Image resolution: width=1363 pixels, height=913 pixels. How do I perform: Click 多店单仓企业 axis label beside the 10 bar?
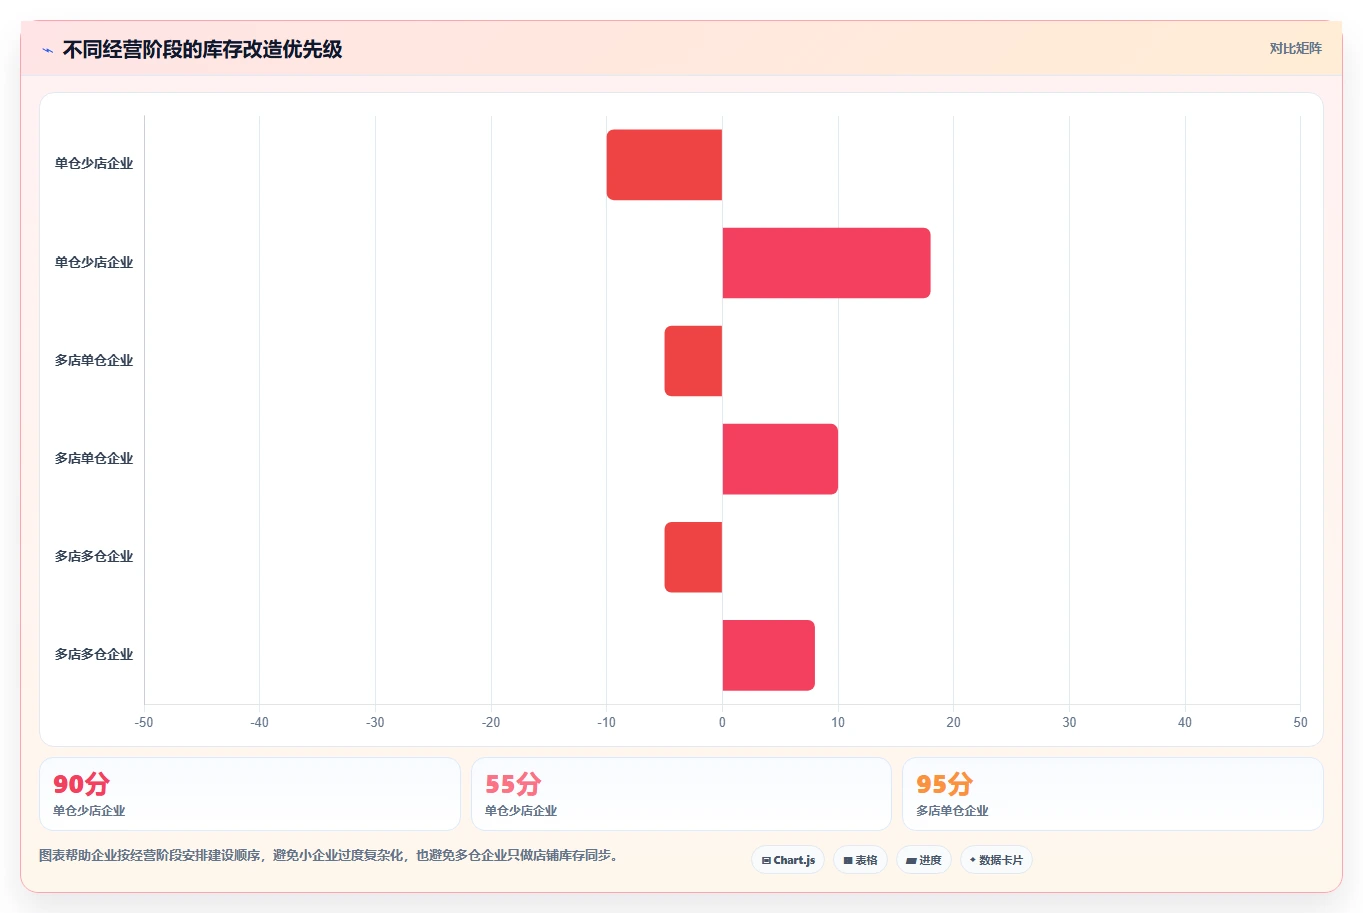point(94,459)
